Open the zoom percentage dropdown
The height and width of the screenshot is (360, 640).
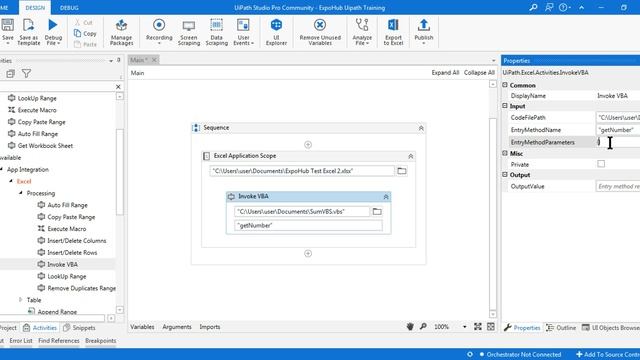(464, 327)
